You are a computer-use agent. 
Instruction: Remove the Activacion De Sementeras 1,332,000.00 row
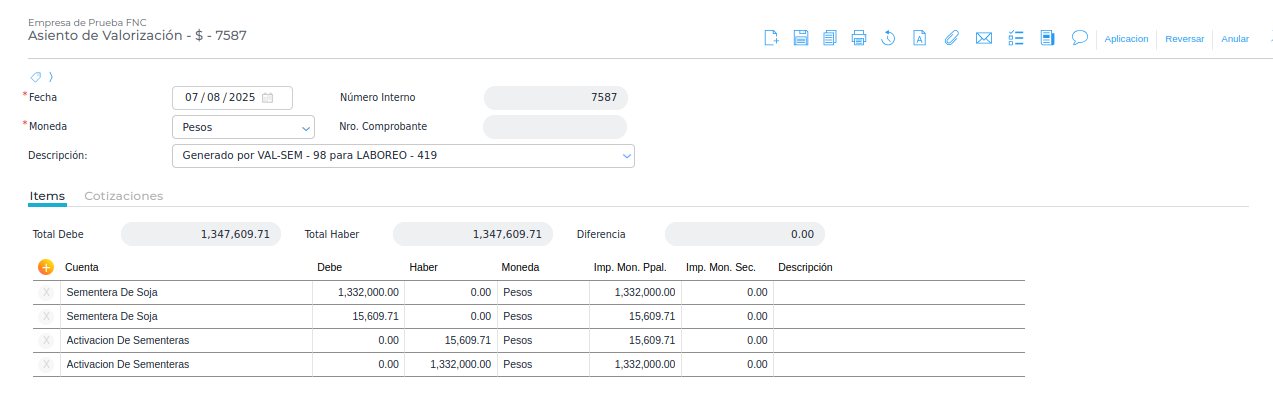46,364
